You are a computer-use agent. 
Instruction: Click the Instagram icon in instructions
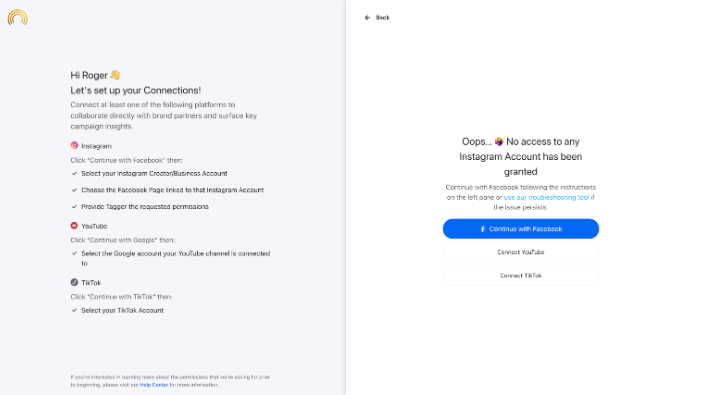pos(74,146)
